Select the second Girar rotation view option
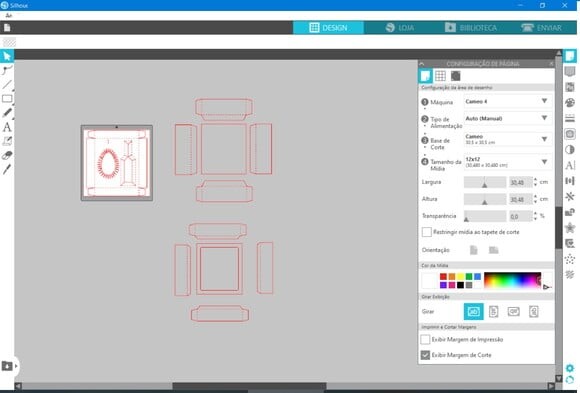Image resolution: width=580 pixels, height=393 pixels. [493, 312]
